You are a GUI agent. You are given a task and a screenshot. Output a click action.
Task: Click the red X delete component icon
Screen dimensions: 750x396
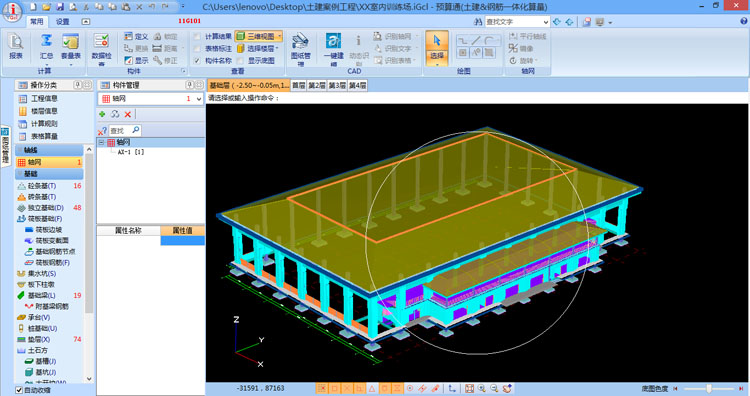[x=128, y=114]
